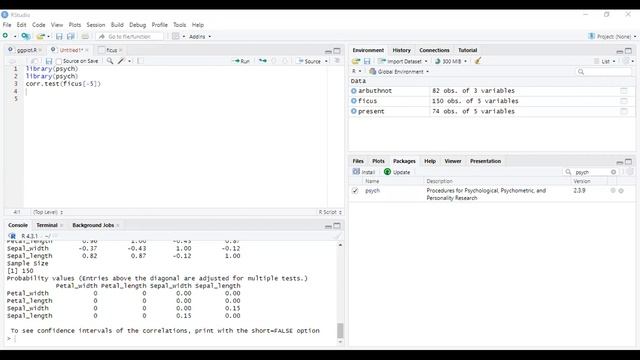Click the Source button
Image resolution: width=640 pixels, height=360 pixels.
[x=309, y=61]
